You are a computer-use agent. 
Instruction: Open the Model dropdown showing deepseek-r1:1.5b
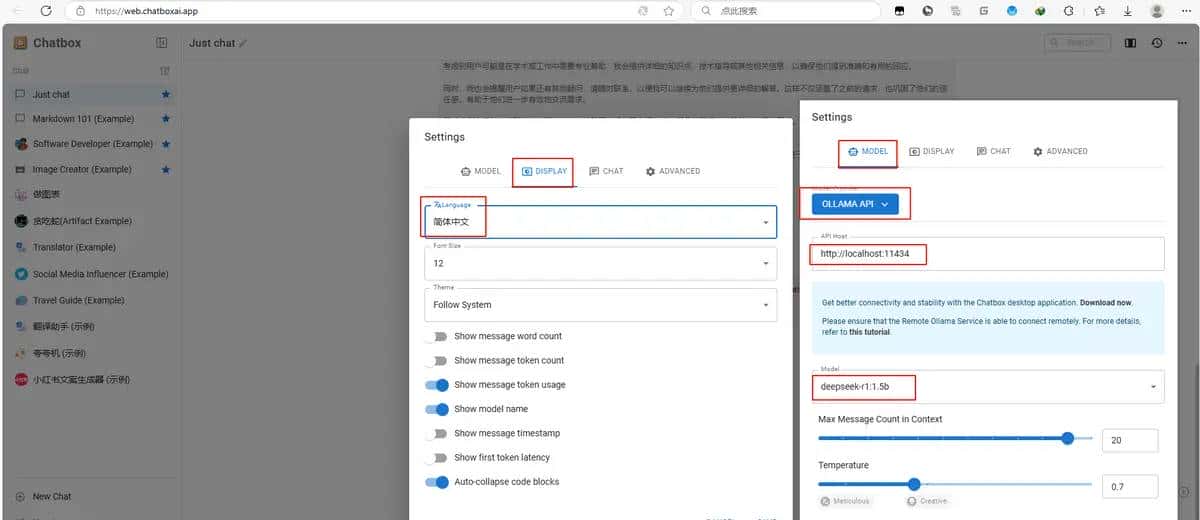tap(987, 386)
